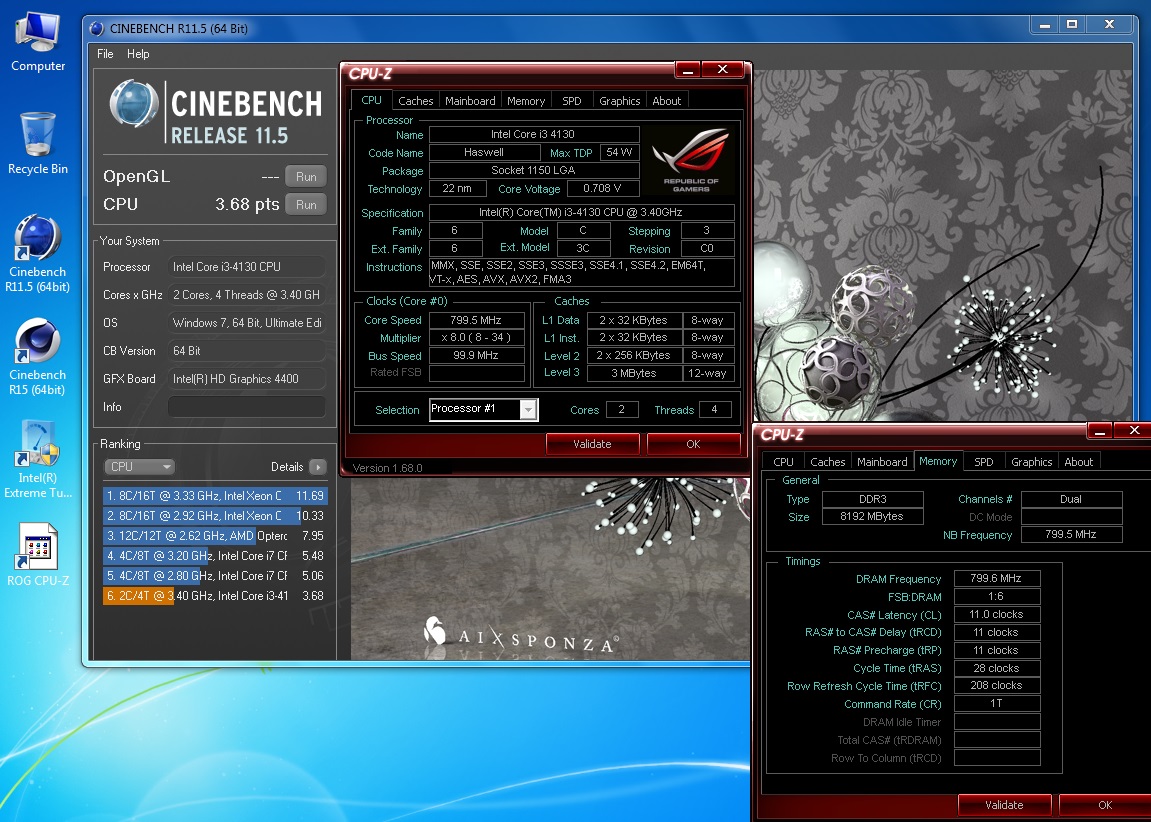
Task: Click the memory Size 8192 MBytes value
Action: (x=872, y=516)
